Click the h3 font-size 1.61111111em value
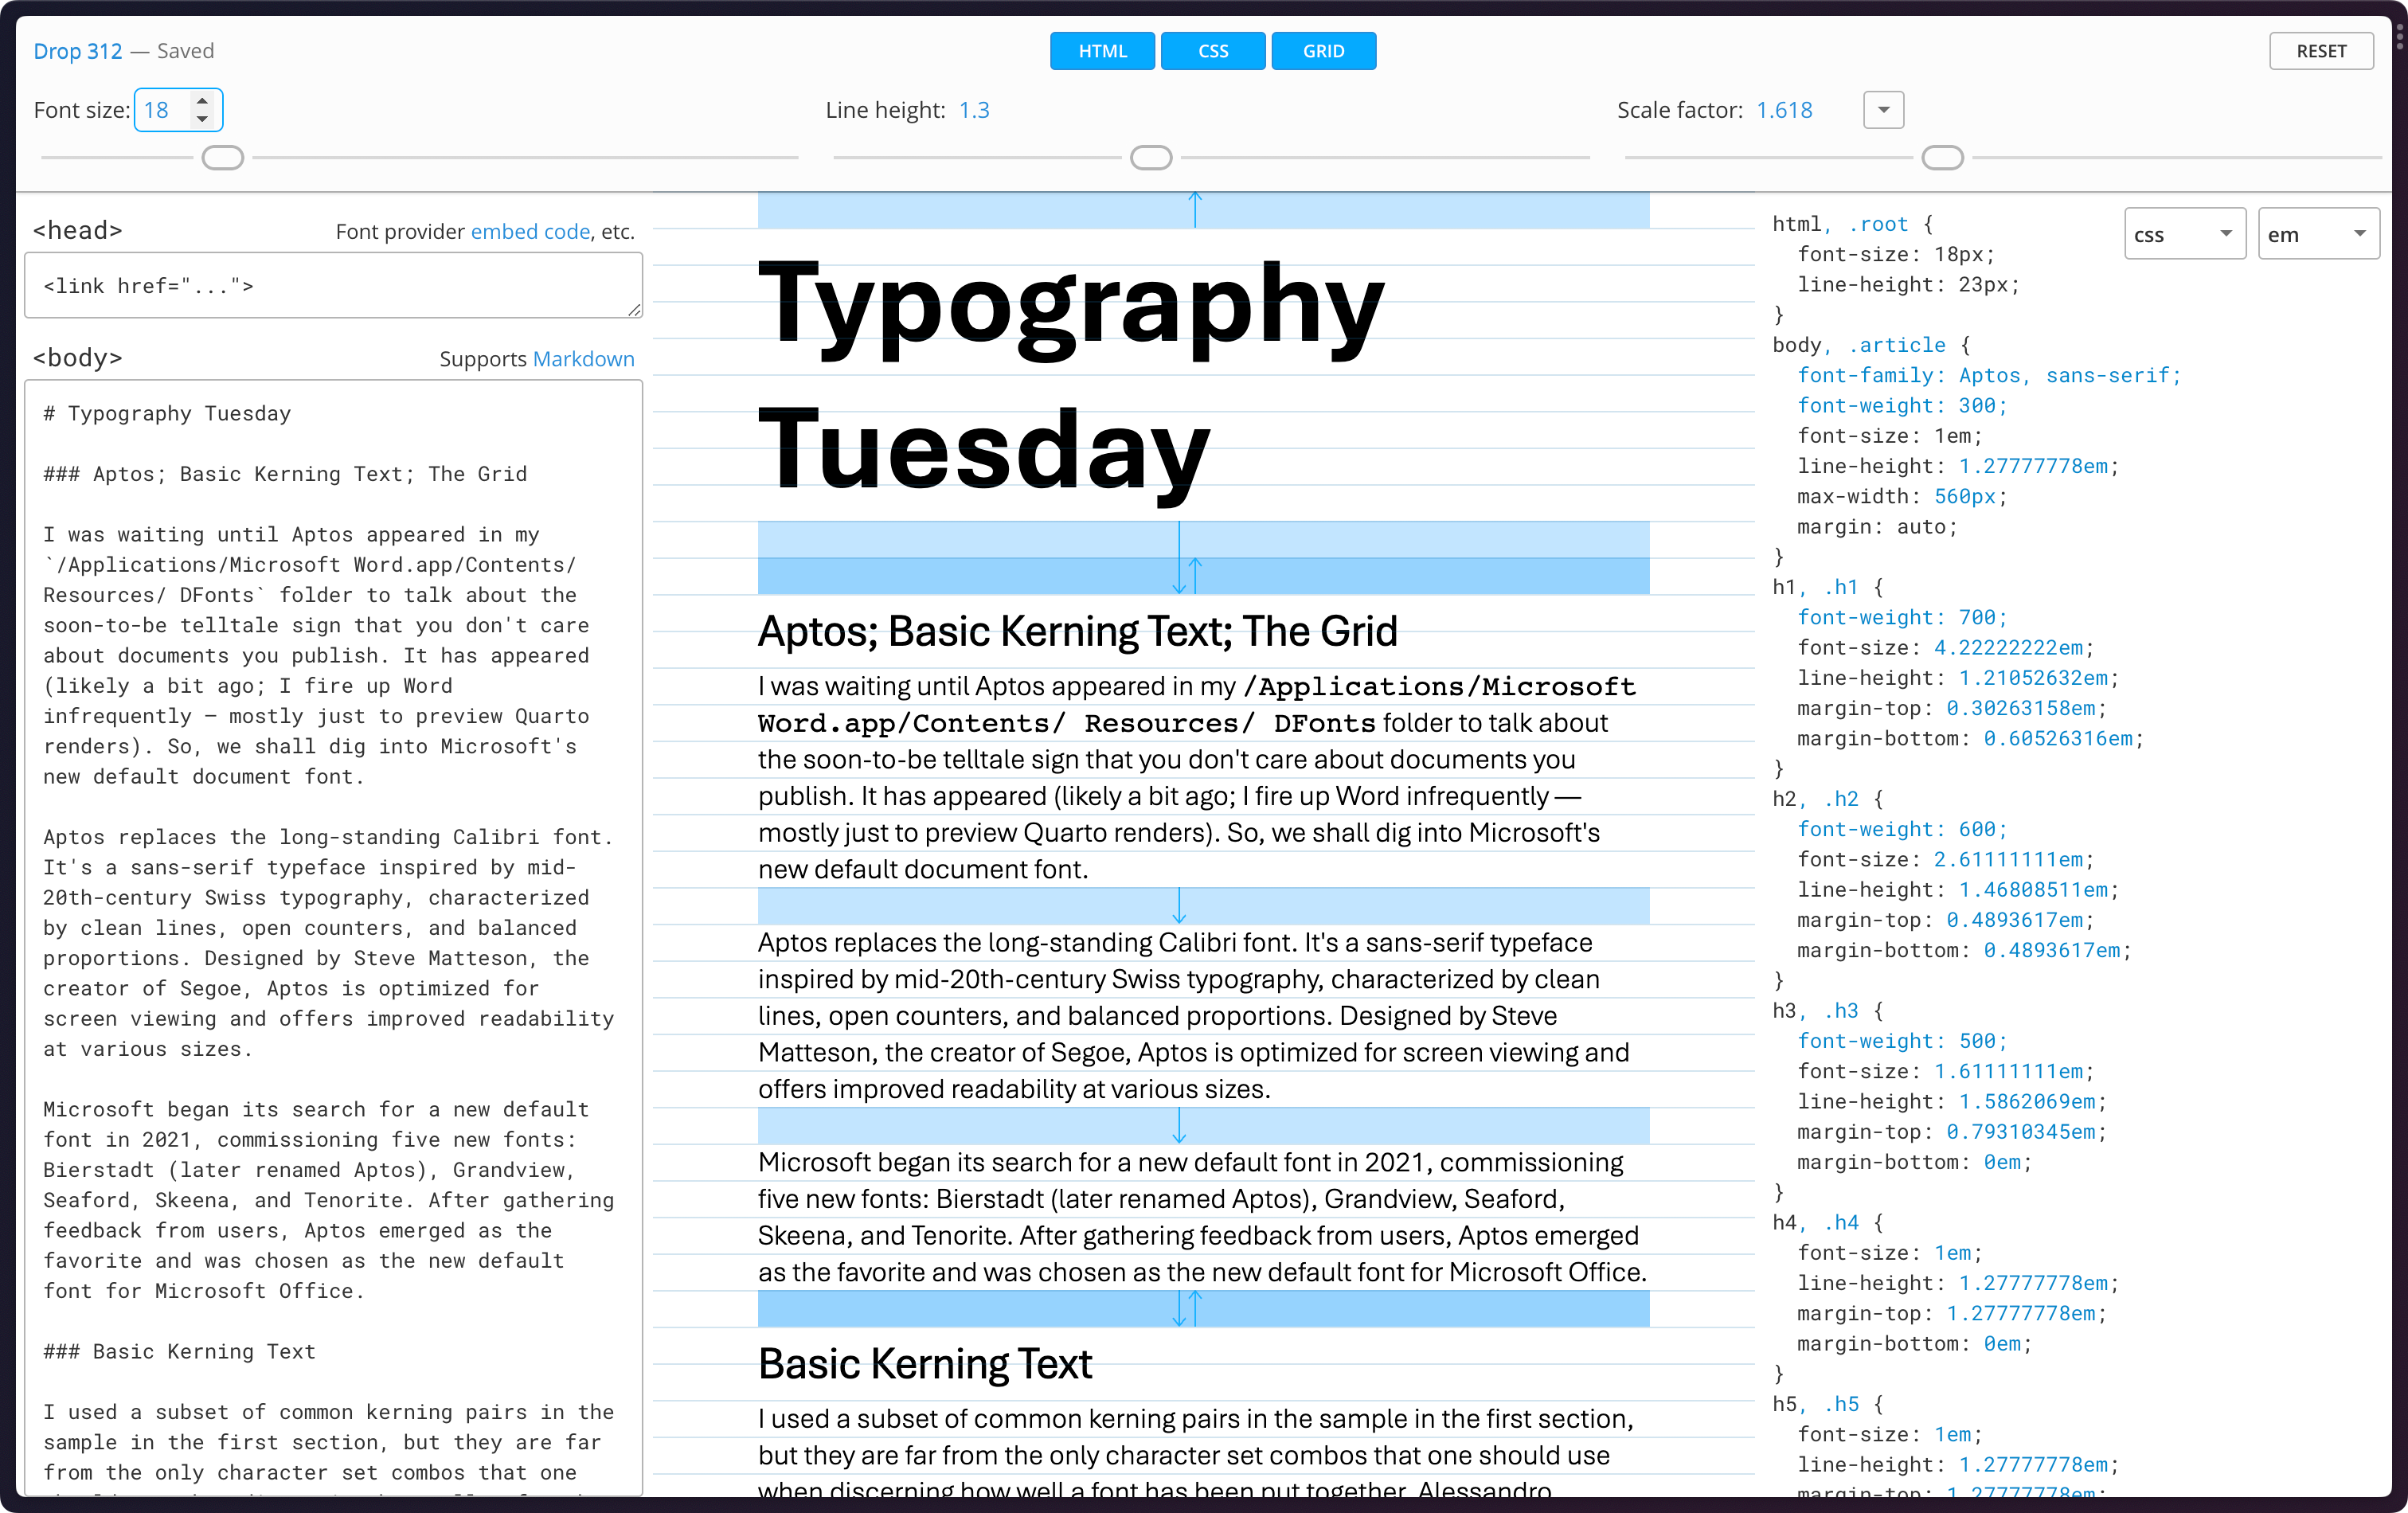The width and height of the screenshot is (2408, 1513). point(2008,1071)
